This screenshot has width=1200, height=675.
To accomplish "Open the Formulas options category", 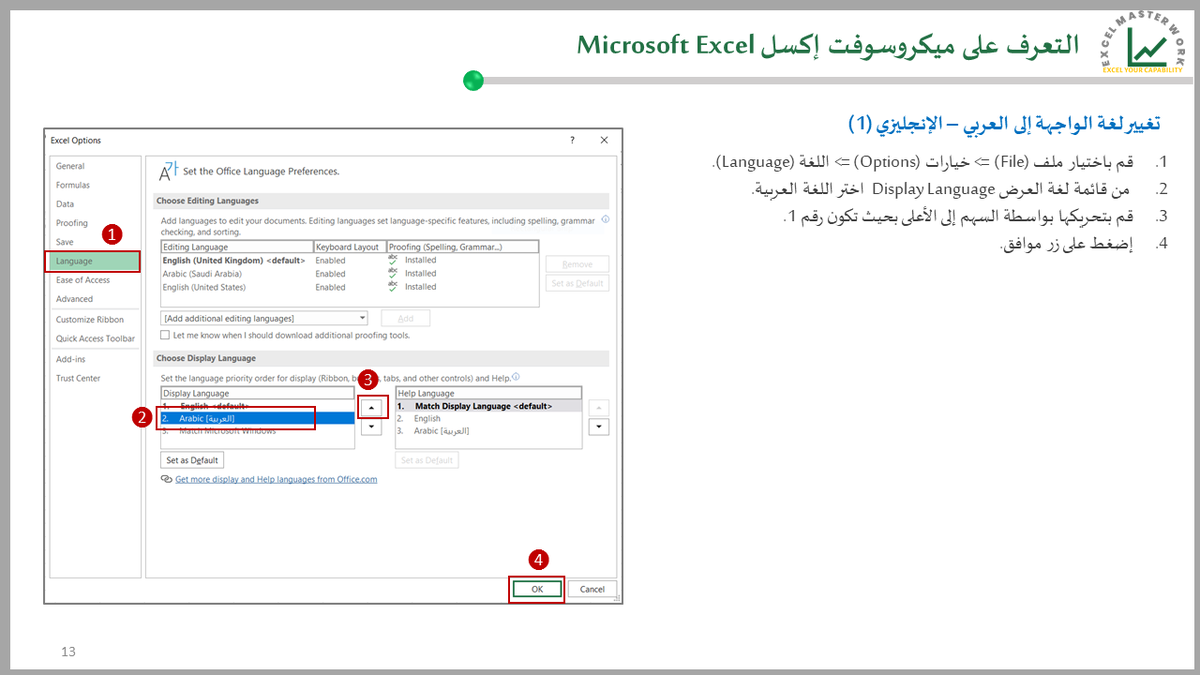I will pyautogui.click(x=95, y=185).
